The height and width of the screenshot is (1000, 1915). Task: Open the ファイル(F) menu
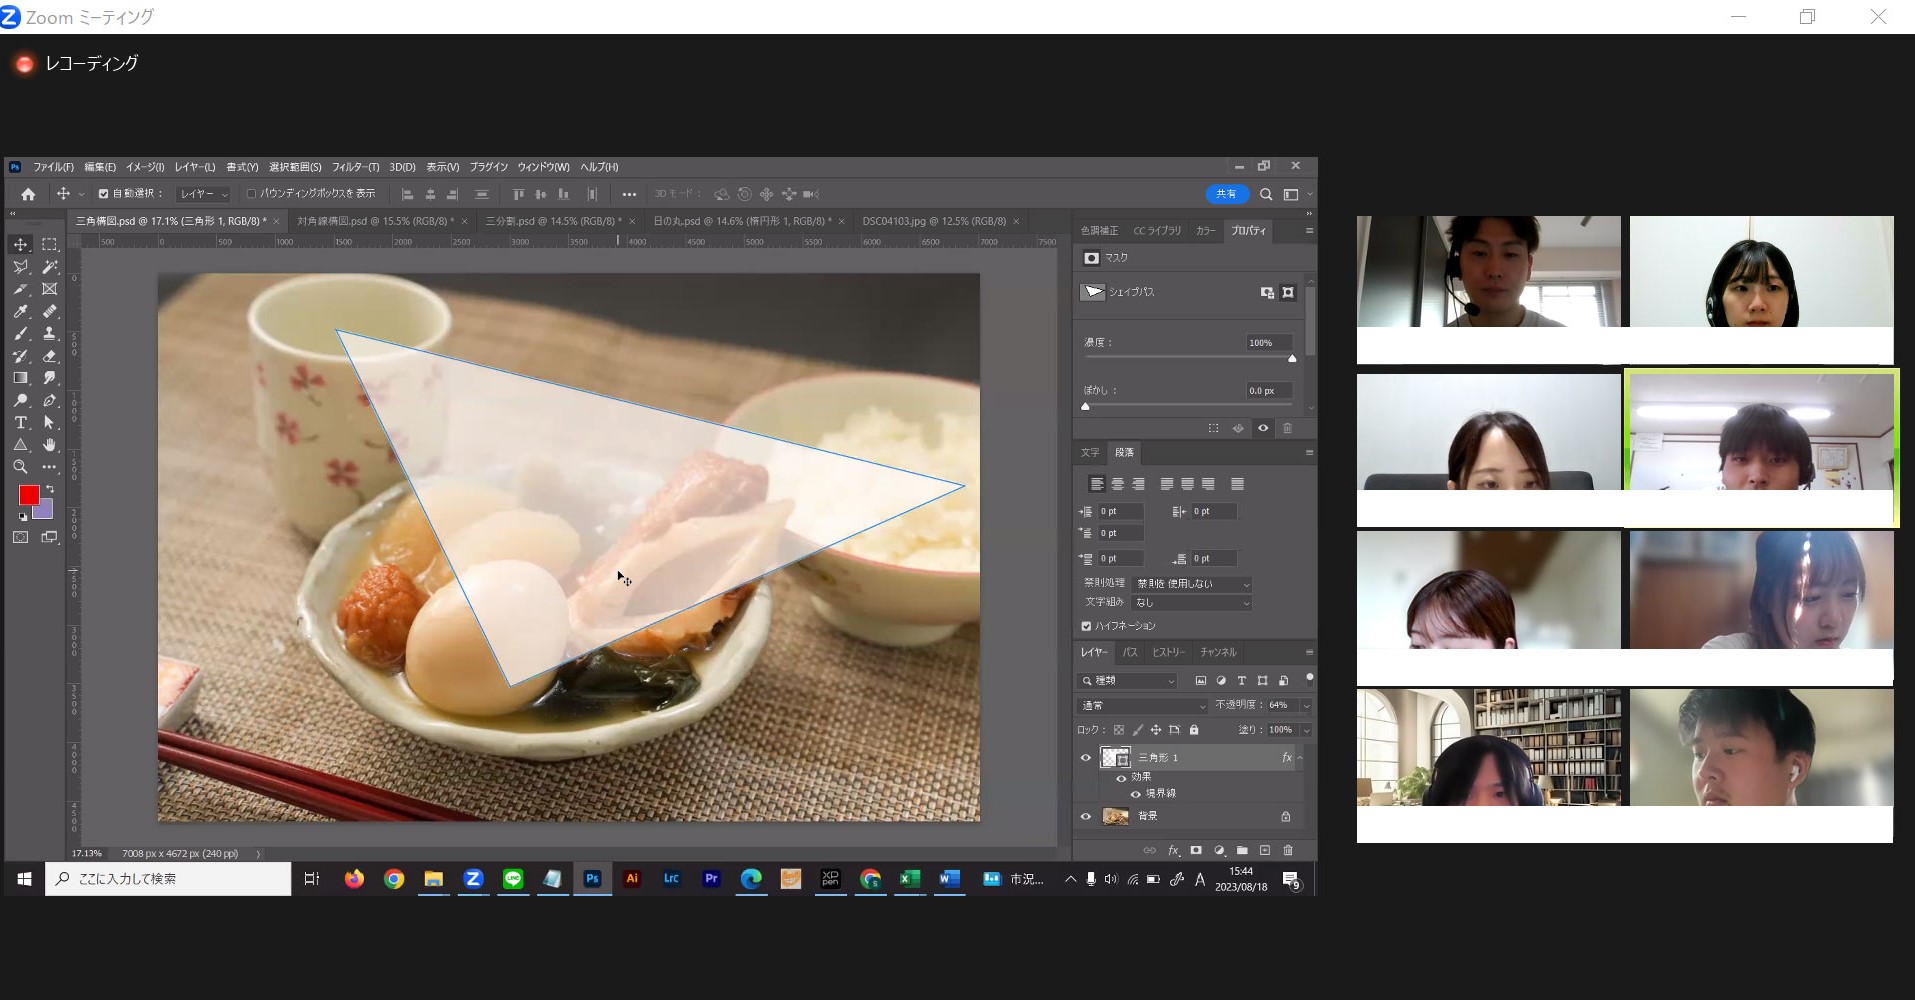tap(53, 167)
